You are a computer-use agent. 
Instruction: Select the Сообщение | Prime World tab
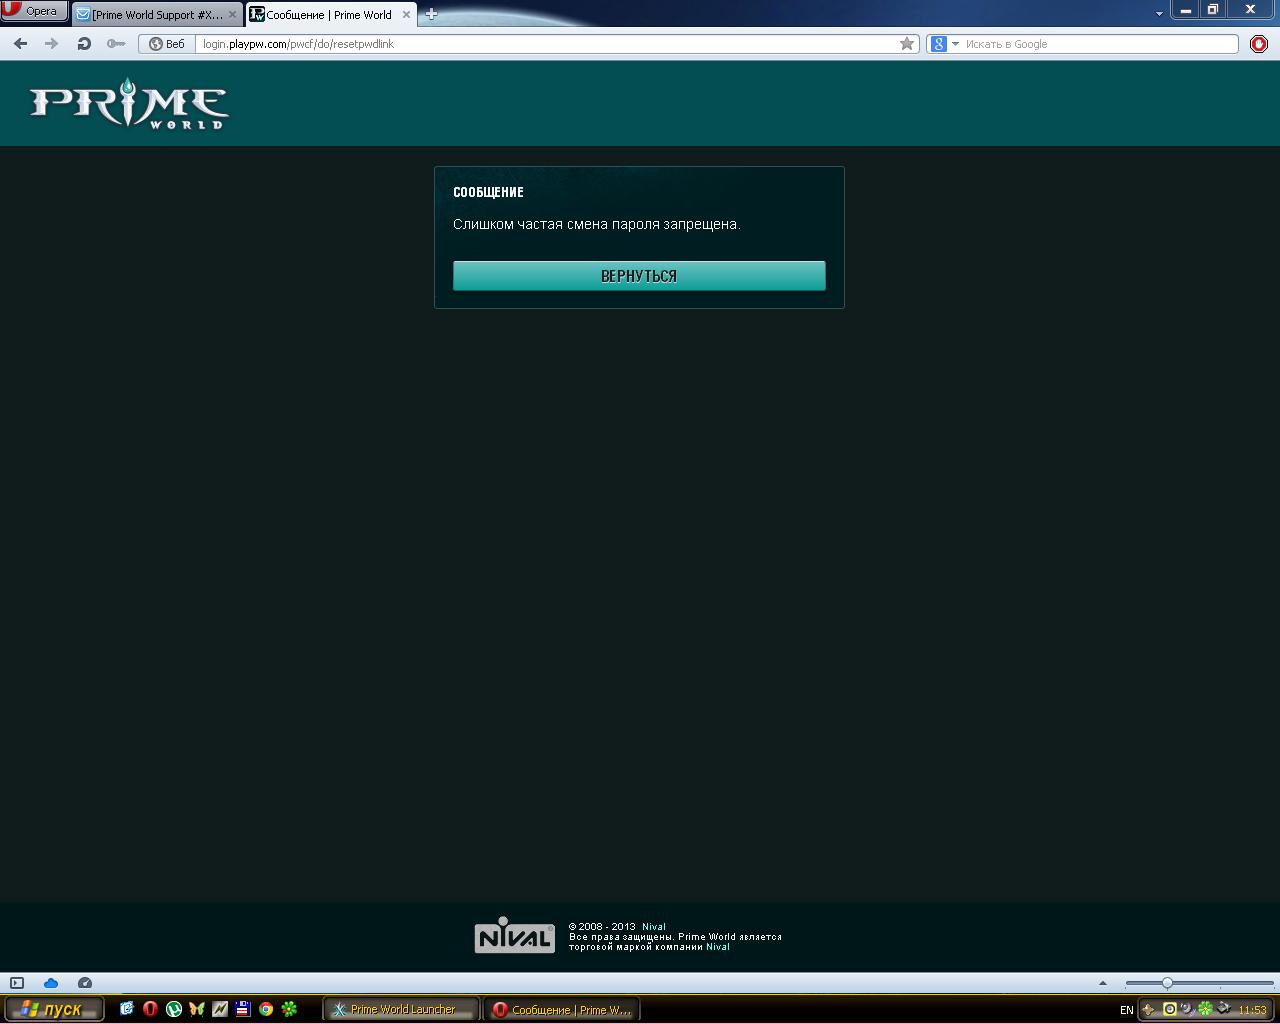click(331, 14)
